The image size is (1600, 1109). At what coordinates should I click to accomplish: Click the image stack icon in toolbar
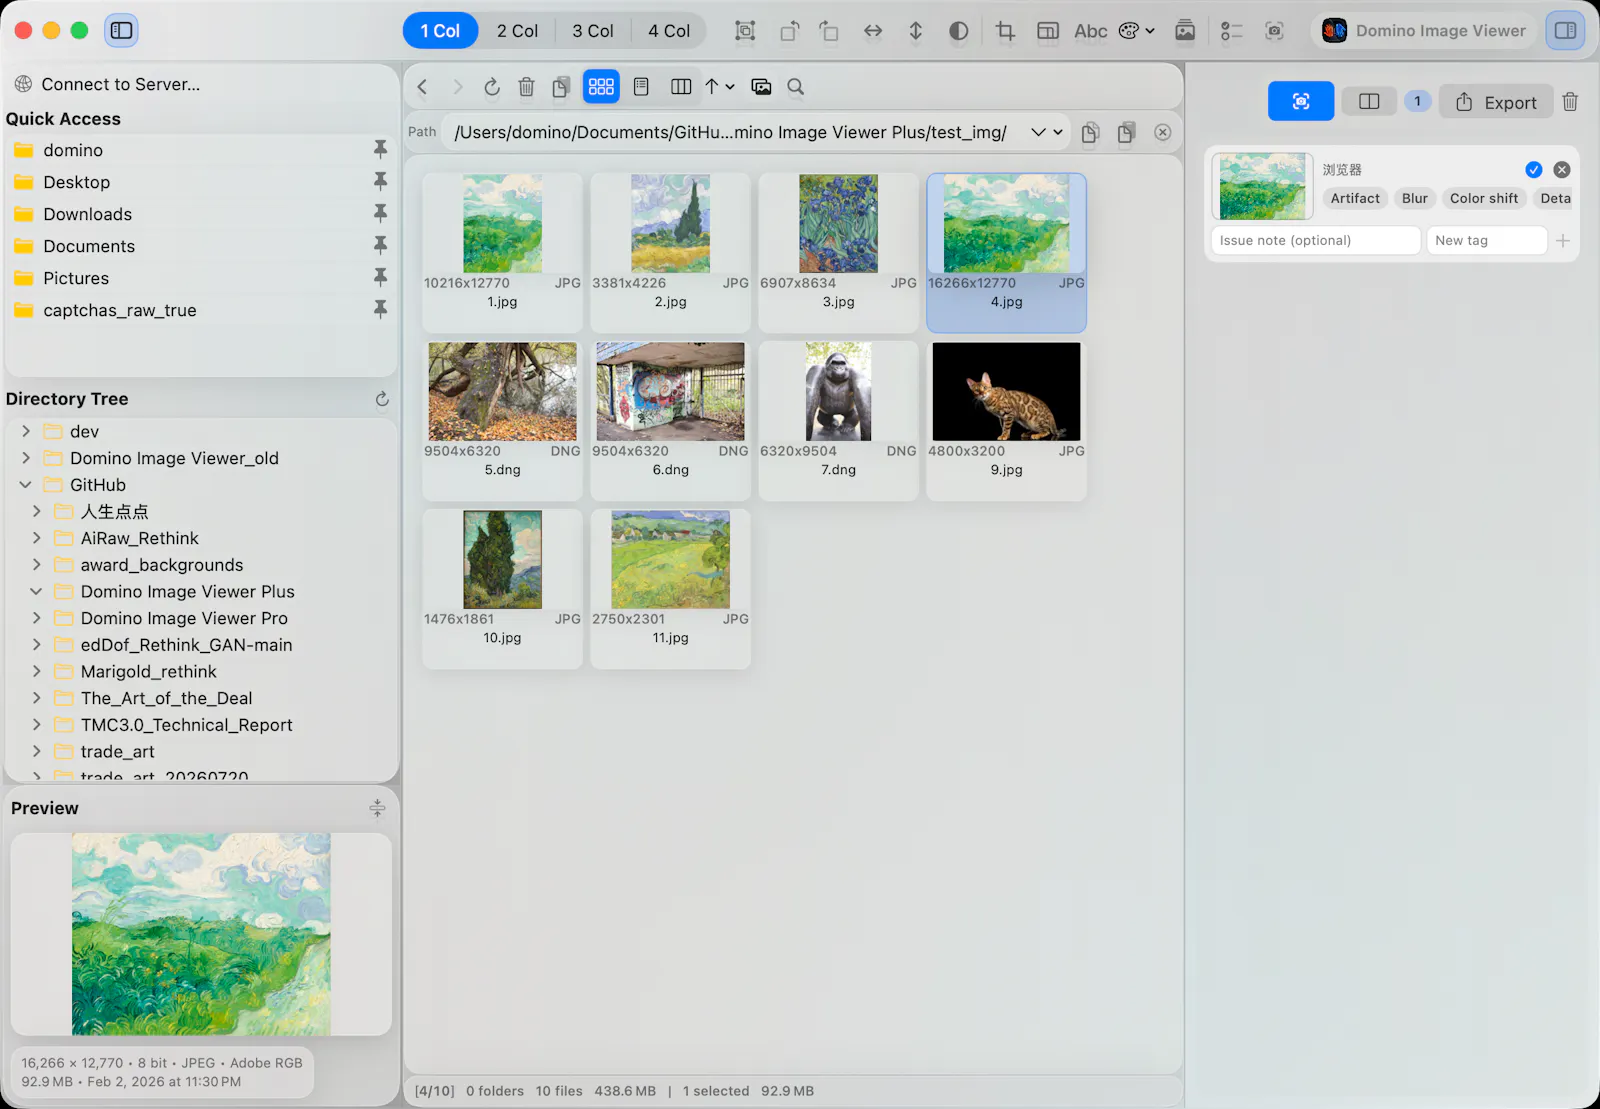click(1185, 31)
